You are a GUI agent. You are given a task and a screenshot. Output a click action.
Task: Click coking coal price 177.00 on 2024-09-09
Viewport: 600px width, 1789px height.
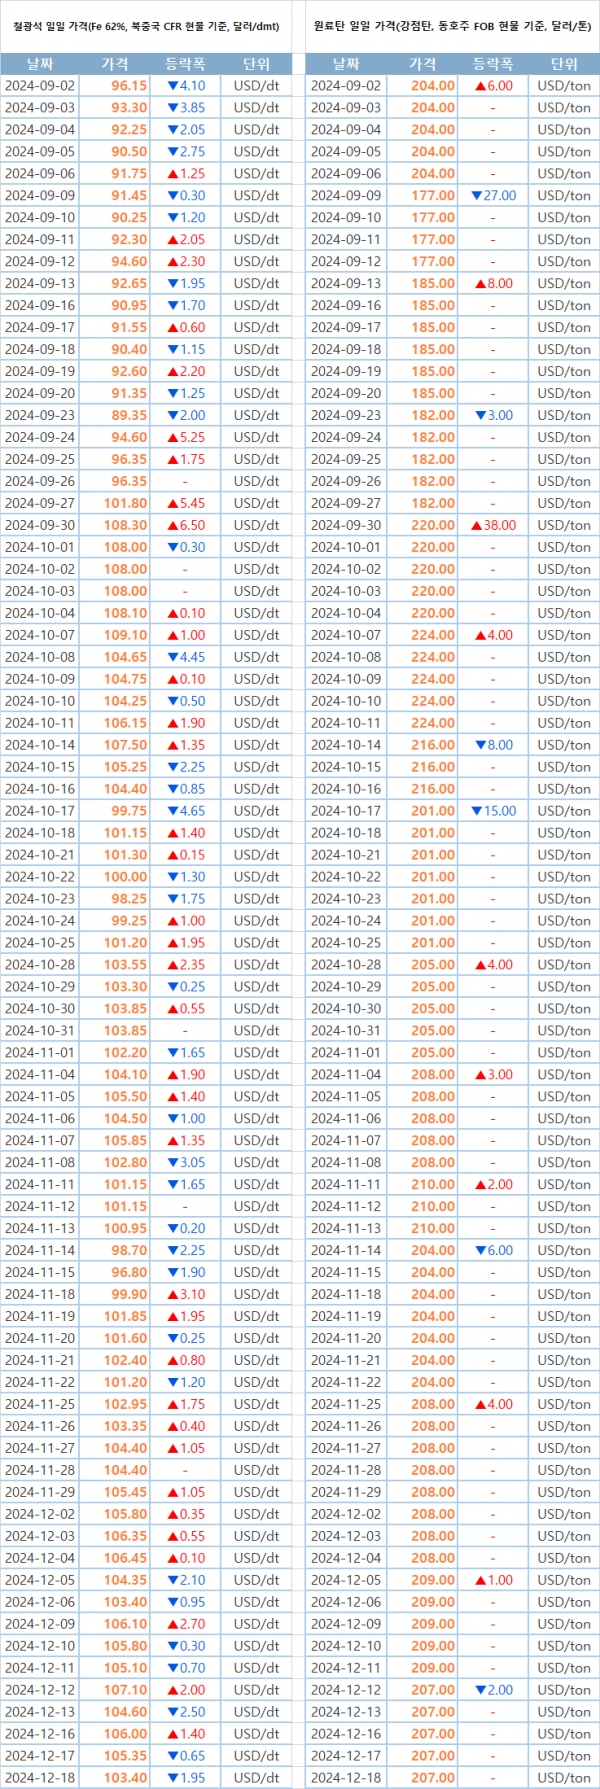433,196
